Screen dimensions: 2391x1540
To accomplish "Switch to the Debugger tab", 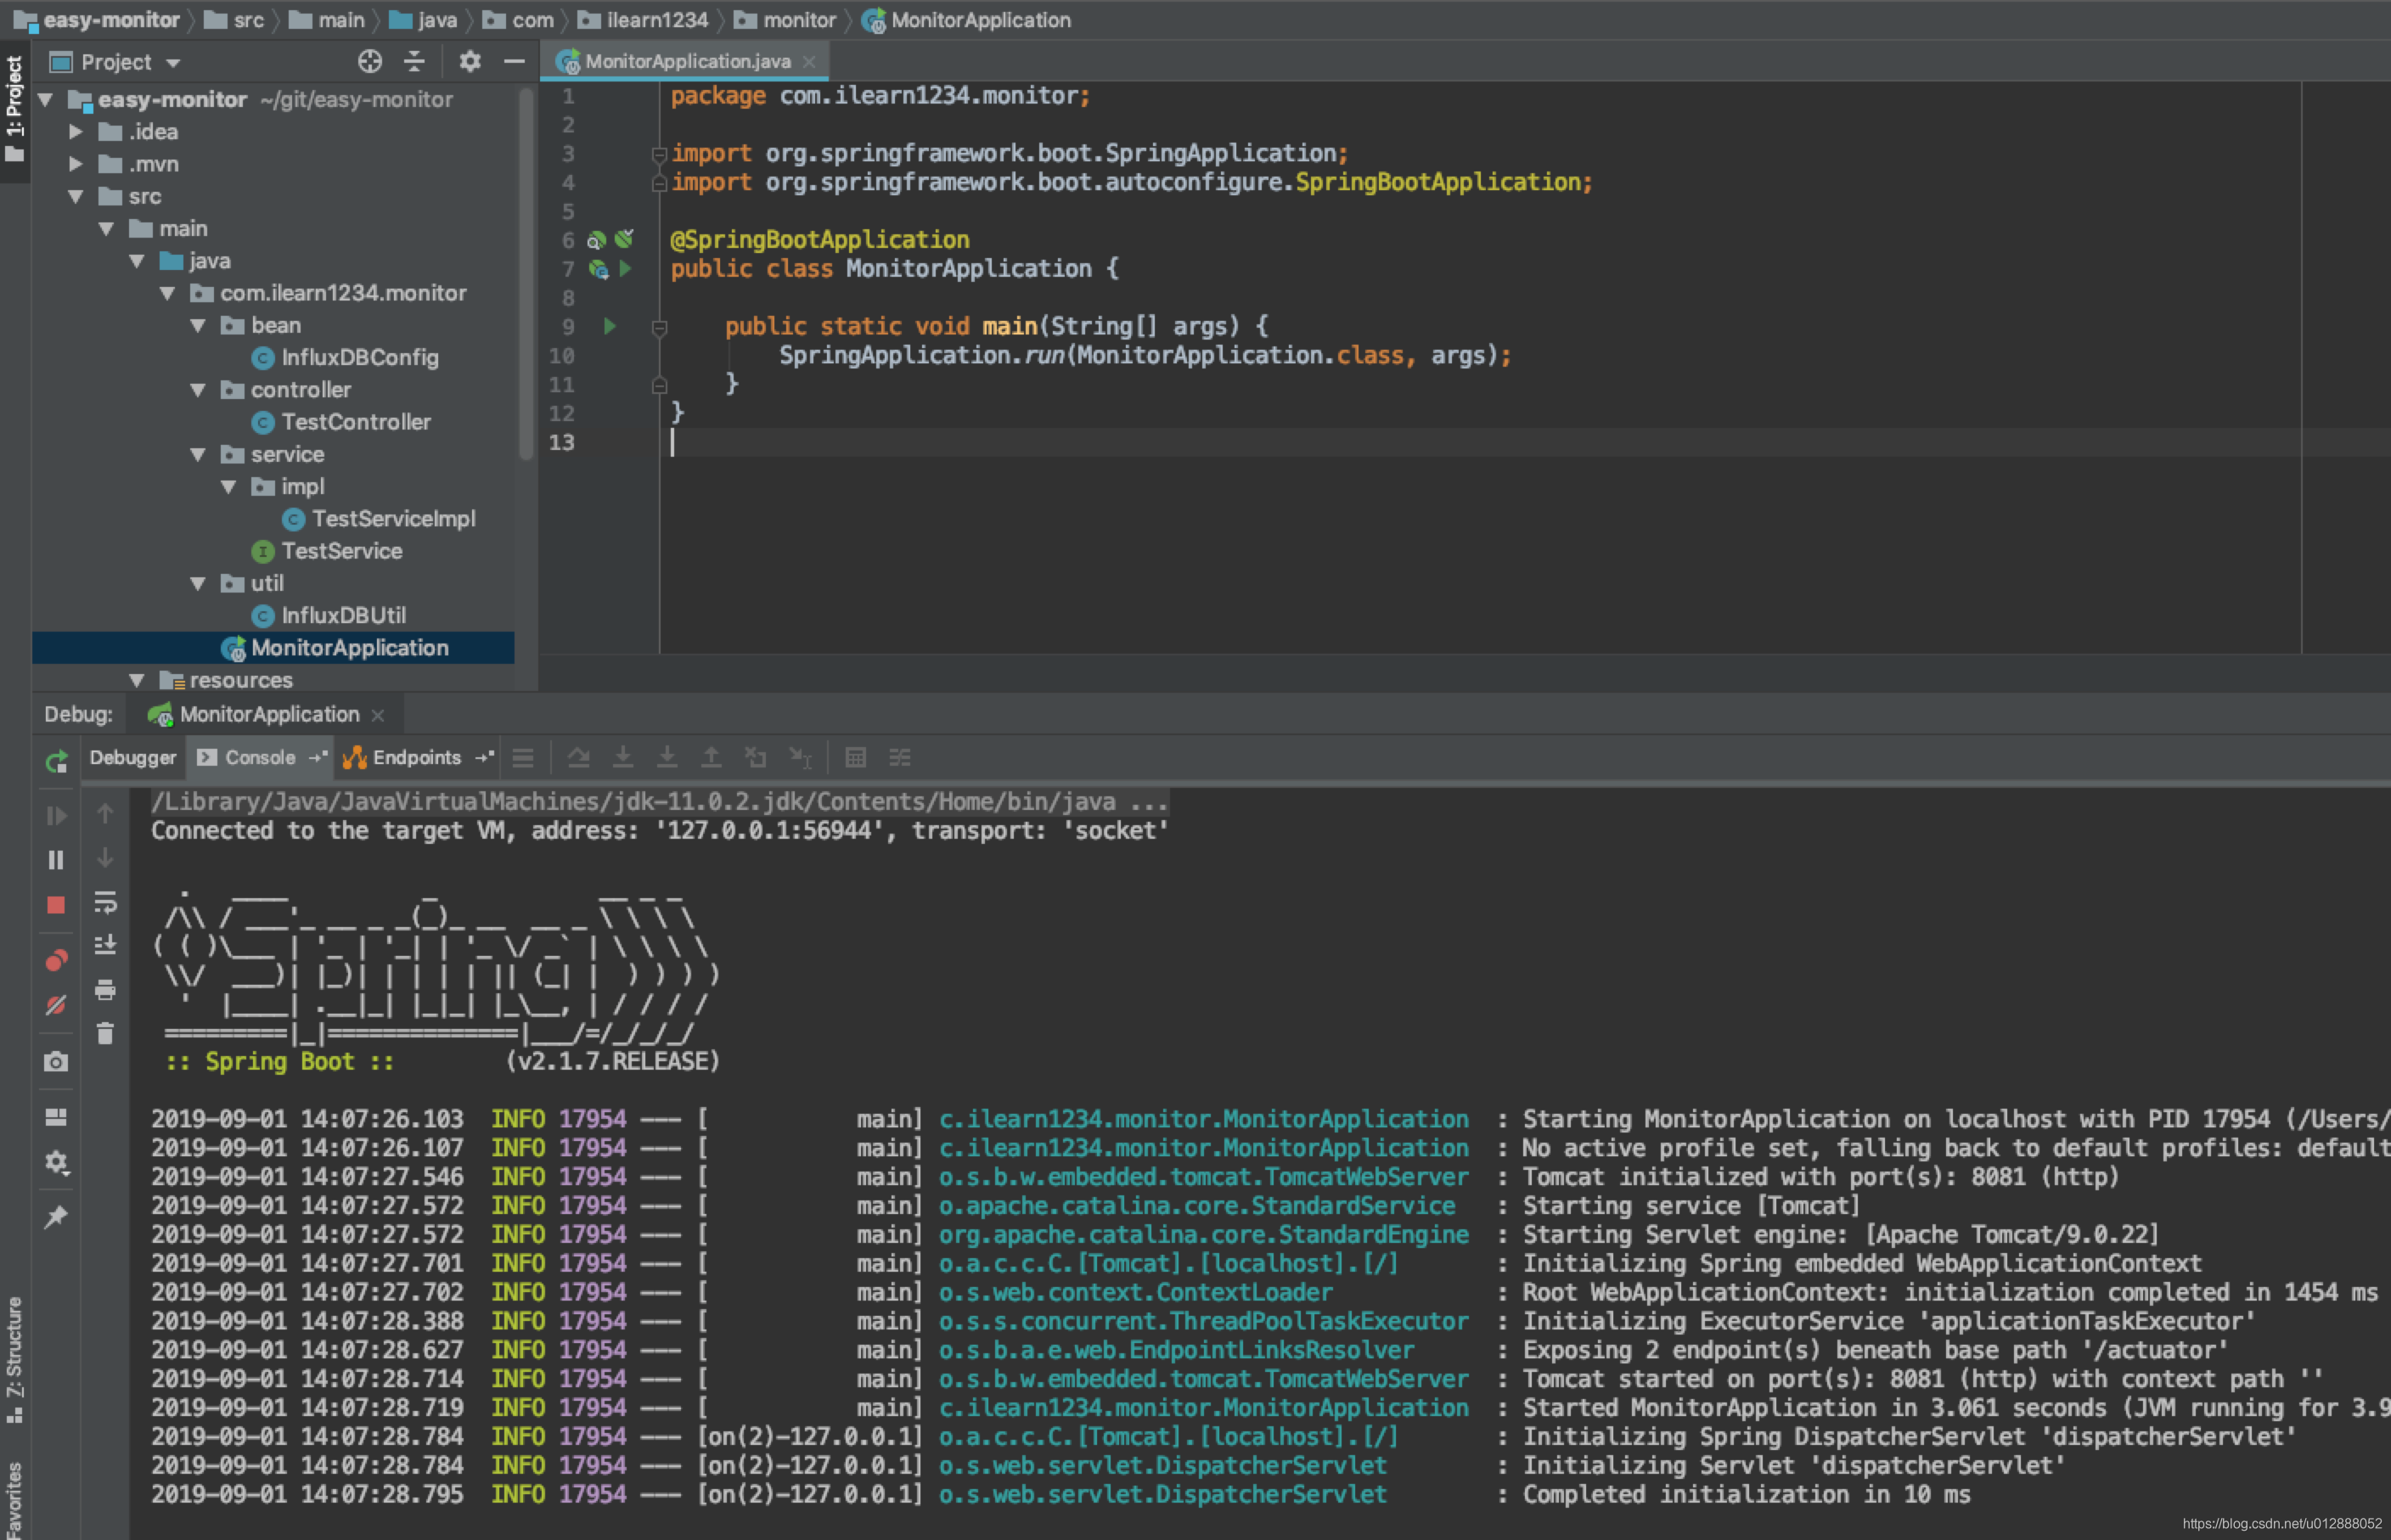I will 133,758.
